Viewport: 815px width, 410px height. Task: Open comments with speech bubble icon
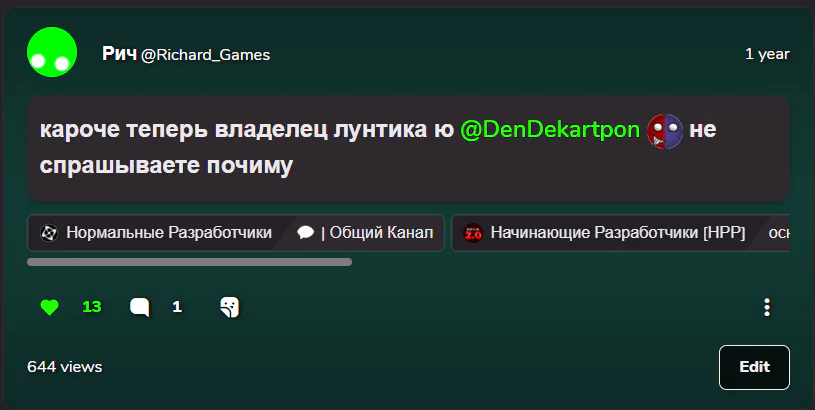point(139,307)
